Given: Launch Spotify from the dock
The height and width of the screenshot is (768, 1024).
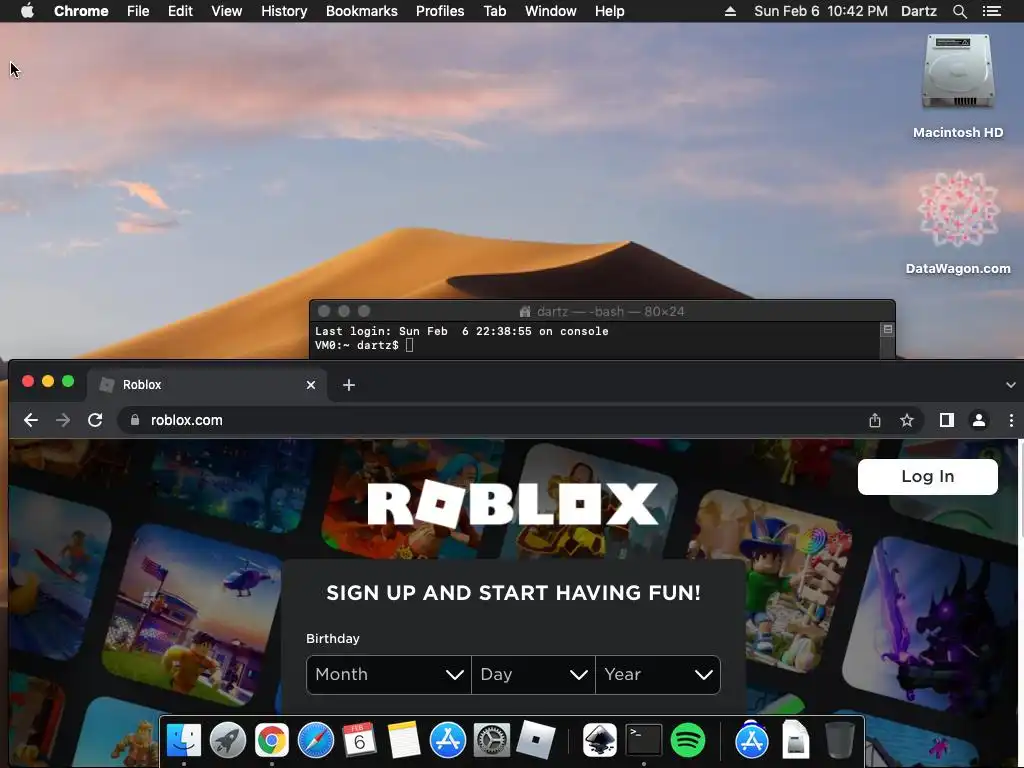Looking at the screenshot, I should [x=688, y=740].
